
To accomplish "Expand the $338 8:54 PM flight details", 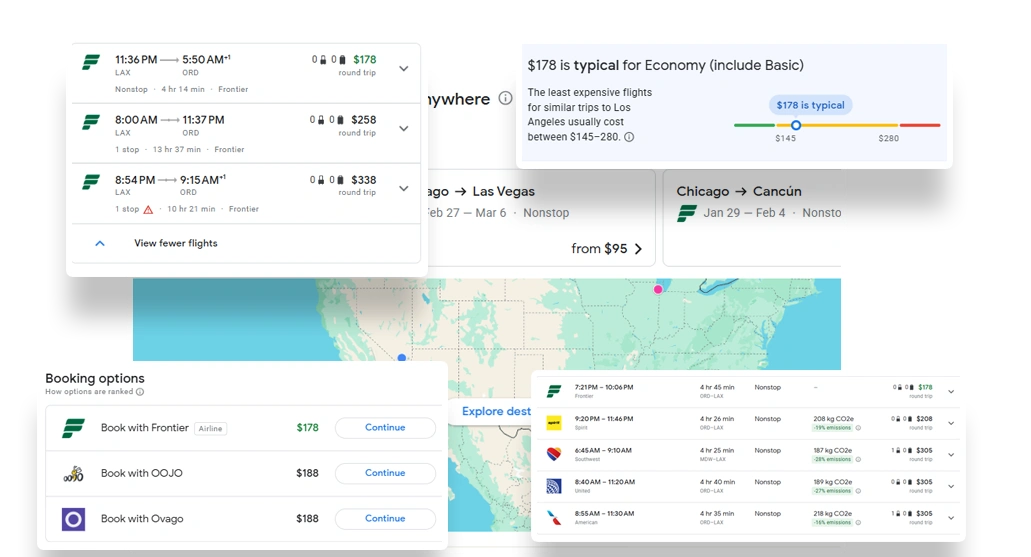I will pyautogui.click(x=404, y=188).
